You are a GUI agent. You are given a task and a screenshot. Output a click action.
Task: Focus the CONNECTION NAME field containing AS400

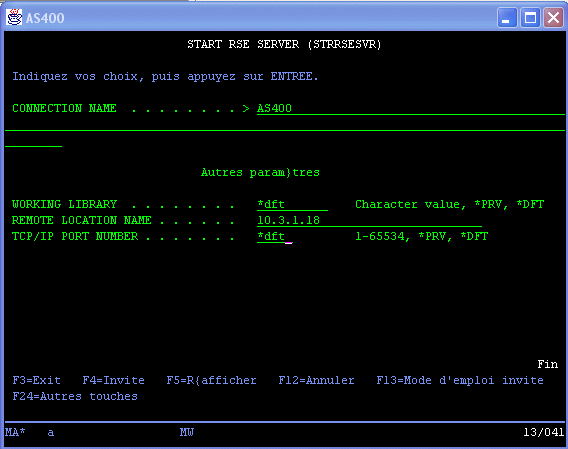click(410, 108)
